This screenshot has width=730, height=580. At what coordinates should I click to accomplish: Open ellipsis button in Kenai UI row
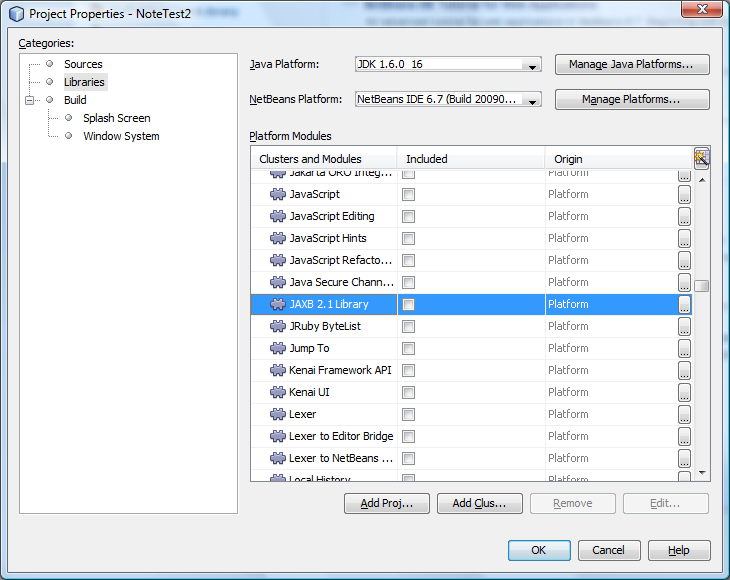point(684,392)
